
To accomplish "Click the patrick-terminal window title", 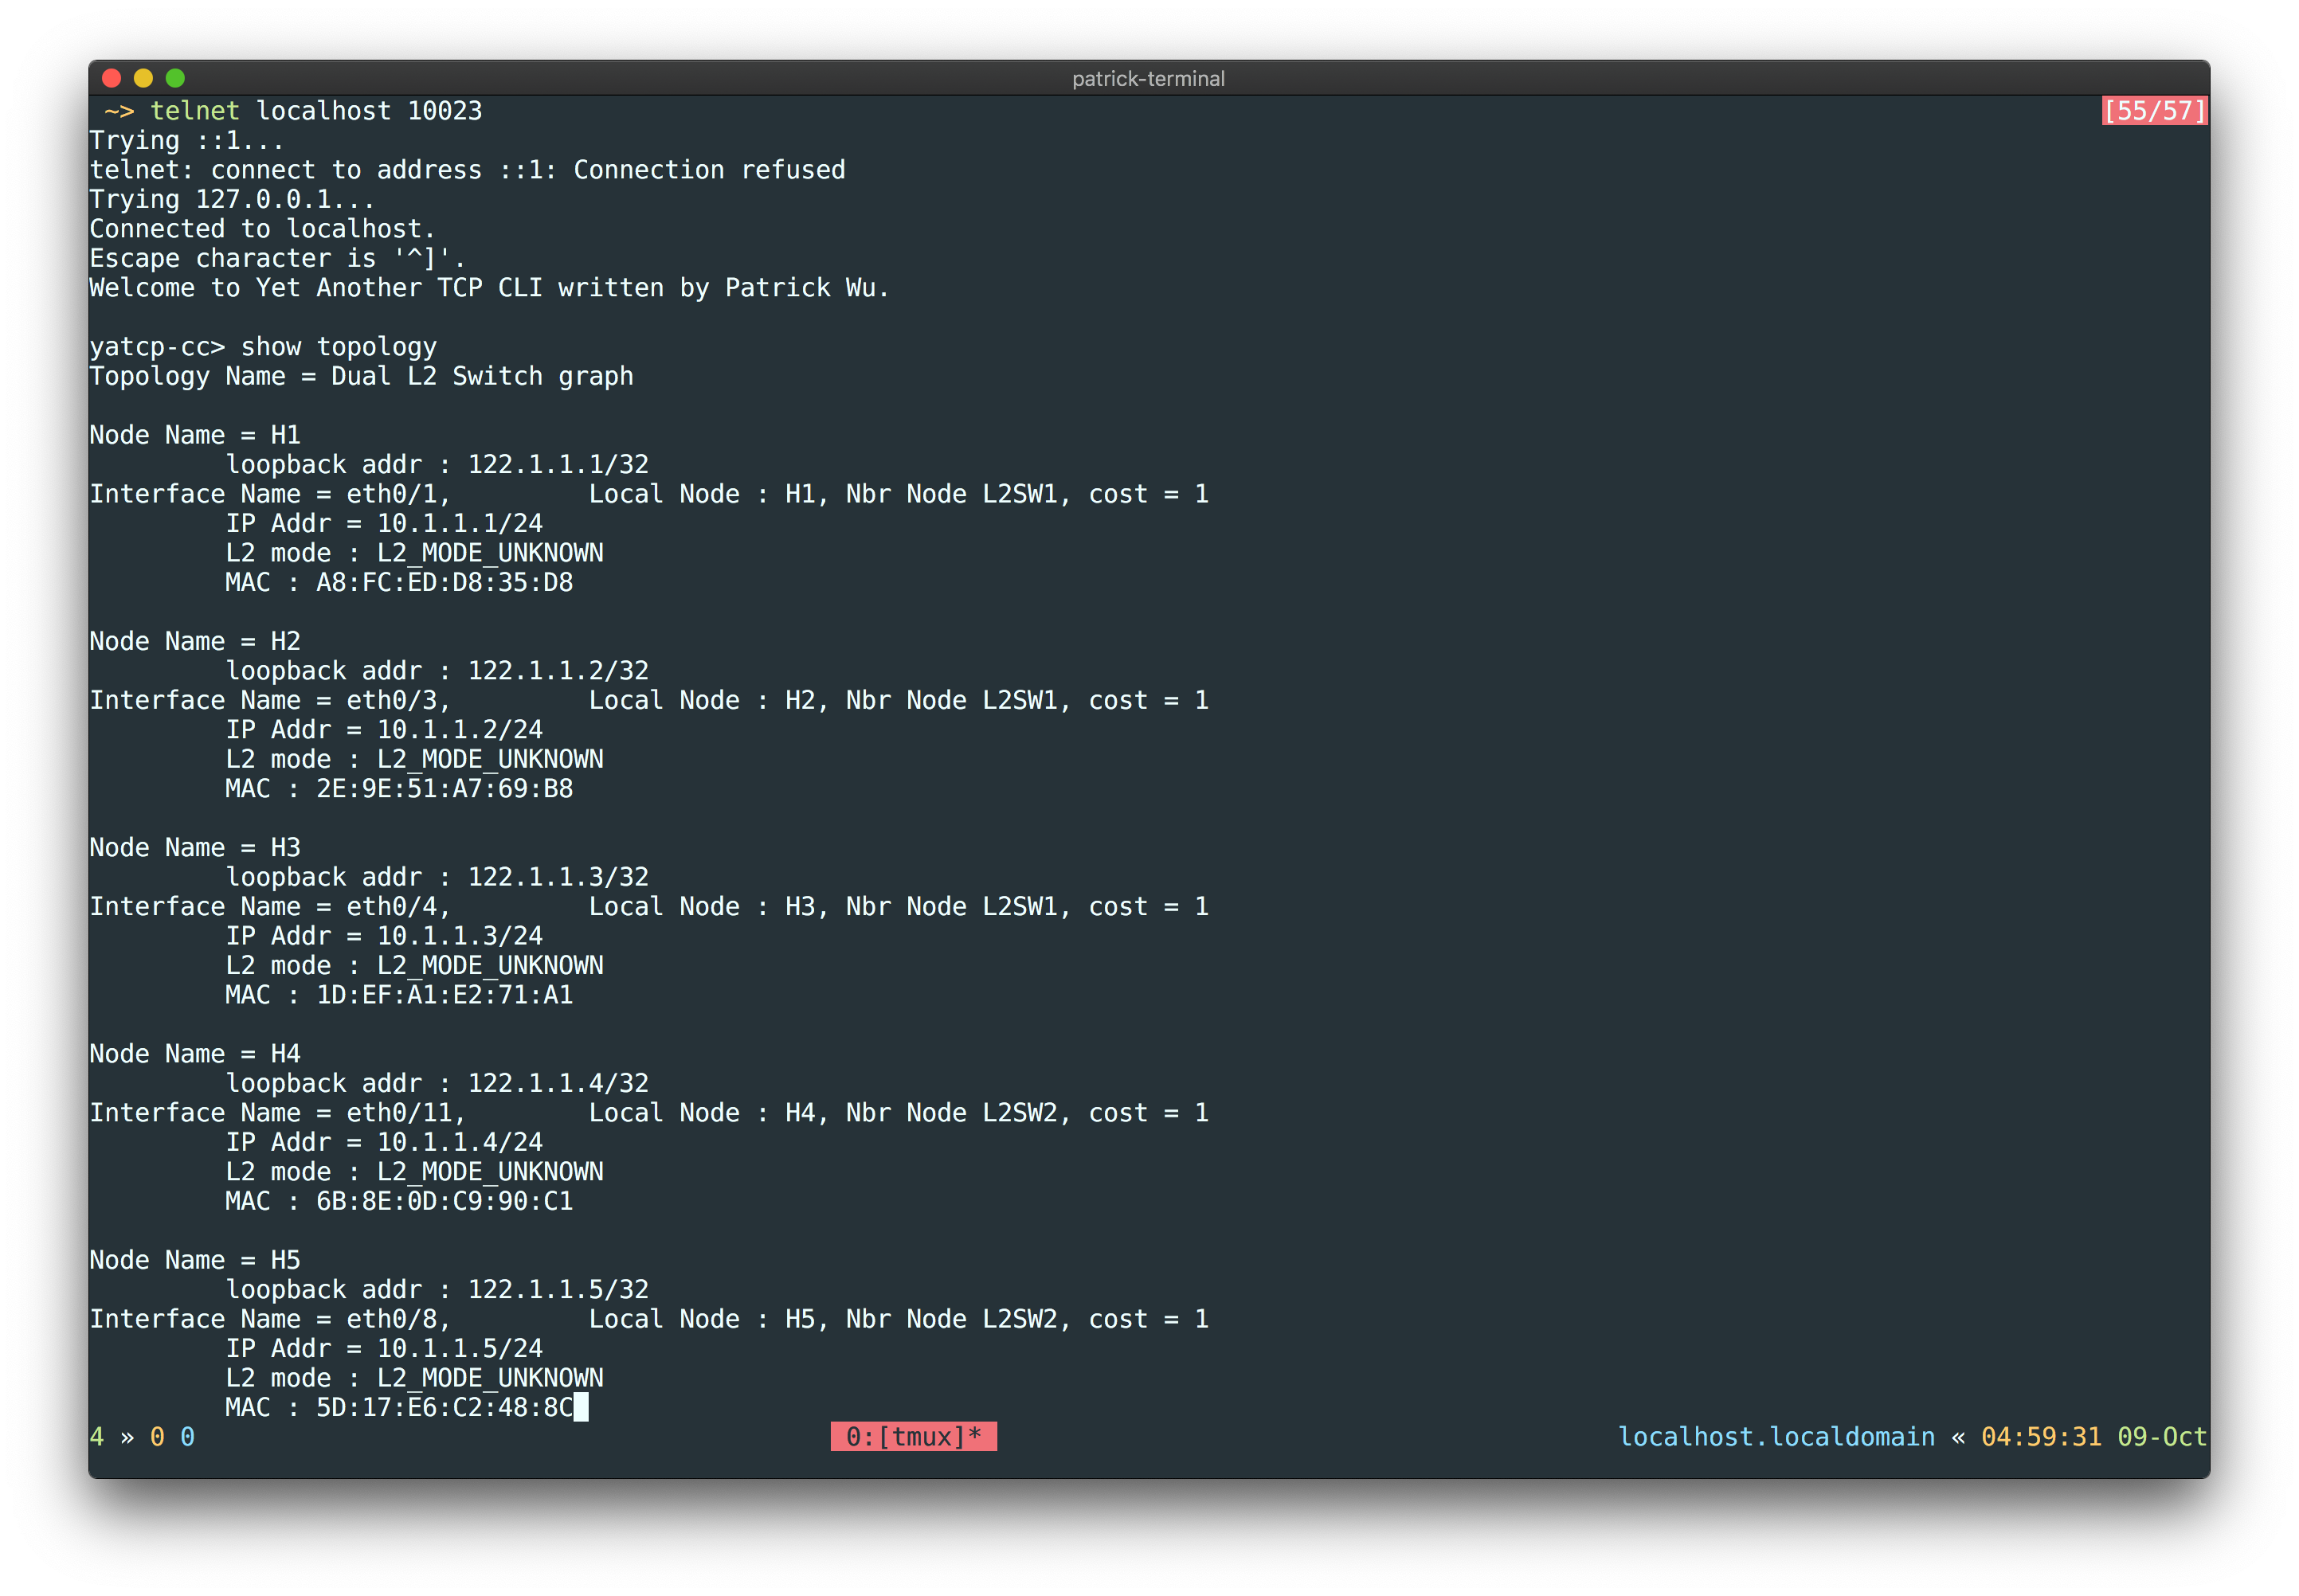I will point(1148,78).
